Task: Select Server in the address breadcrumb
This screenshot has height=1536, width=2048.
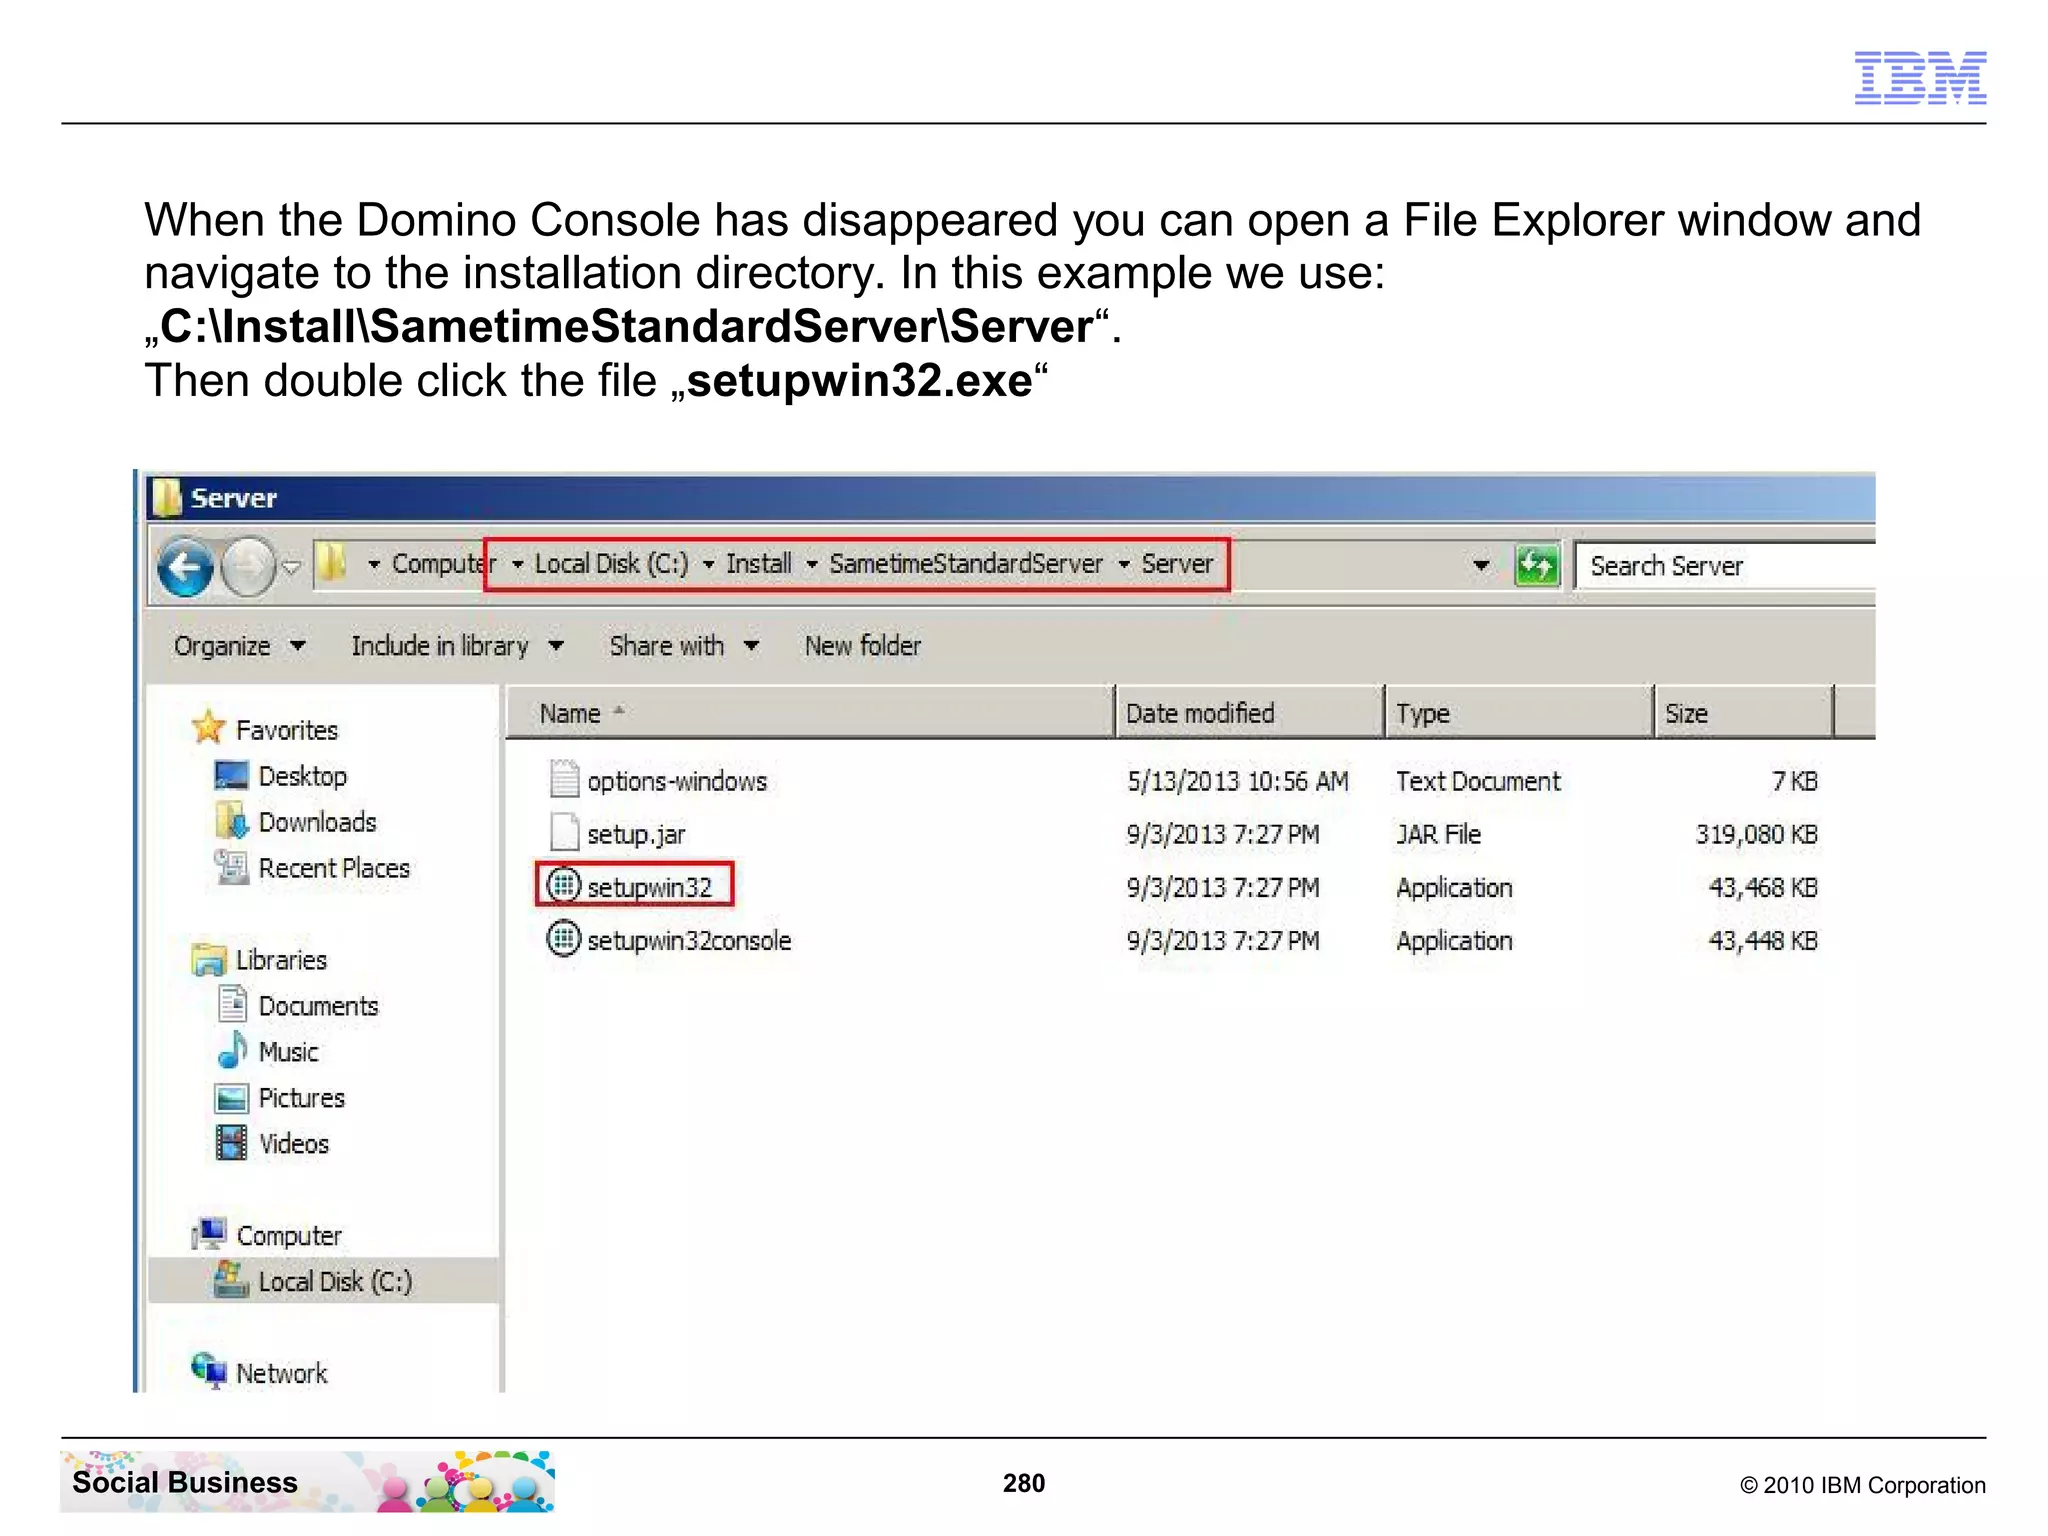Action: coord(1177,564)
